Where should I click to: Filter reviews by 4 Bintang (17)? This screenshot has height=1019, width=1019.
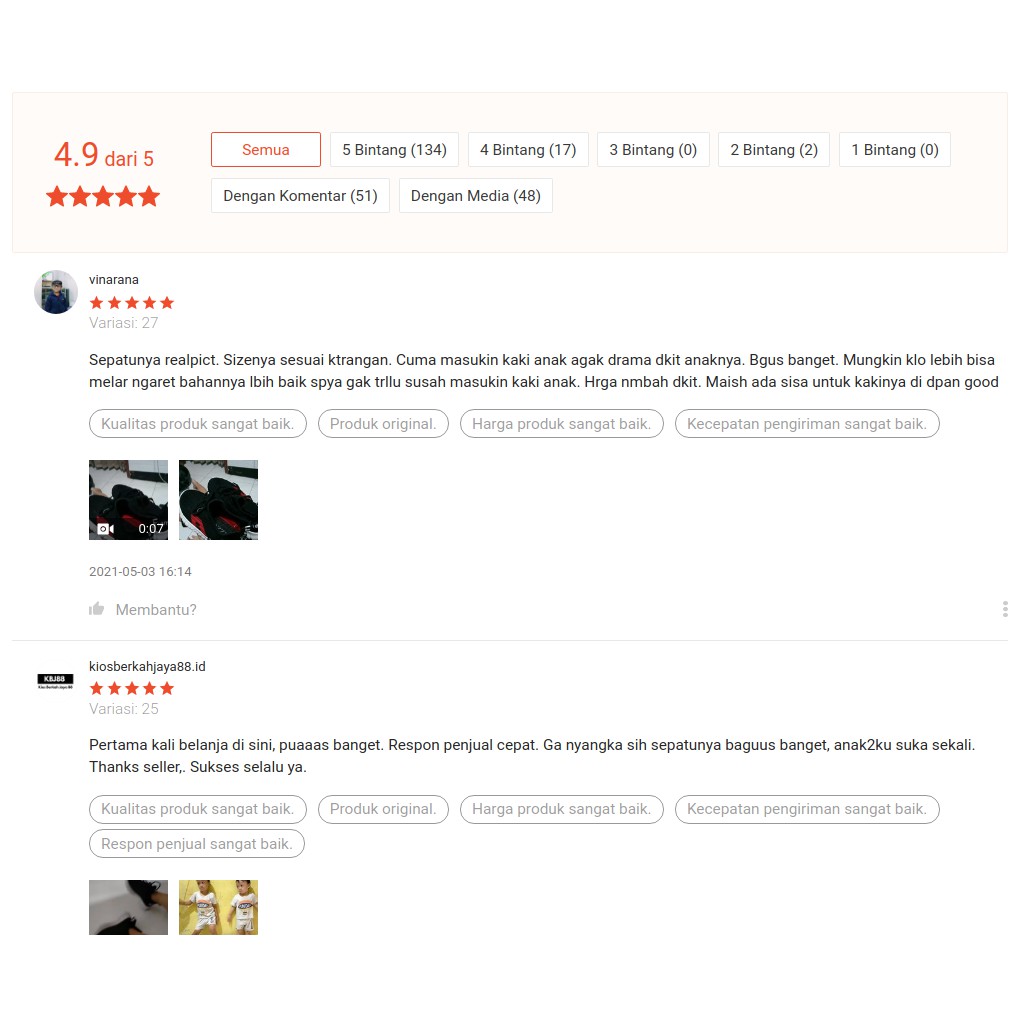tap(528, 149)
